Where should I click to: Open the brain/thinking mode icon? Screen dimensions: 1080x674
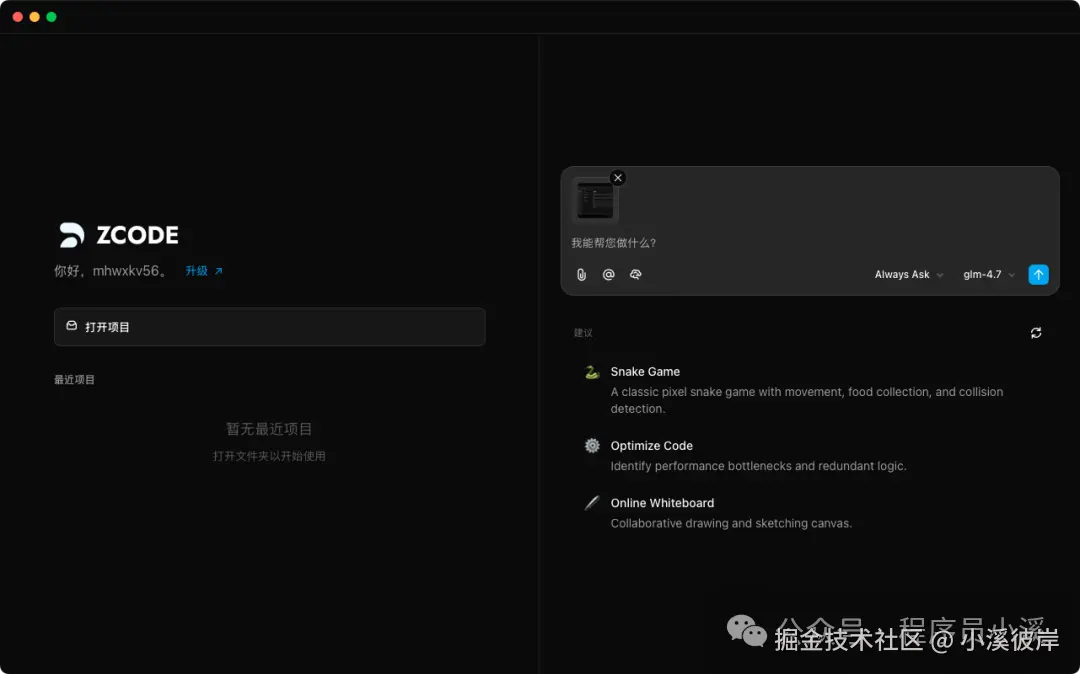(x=635, y=274)
